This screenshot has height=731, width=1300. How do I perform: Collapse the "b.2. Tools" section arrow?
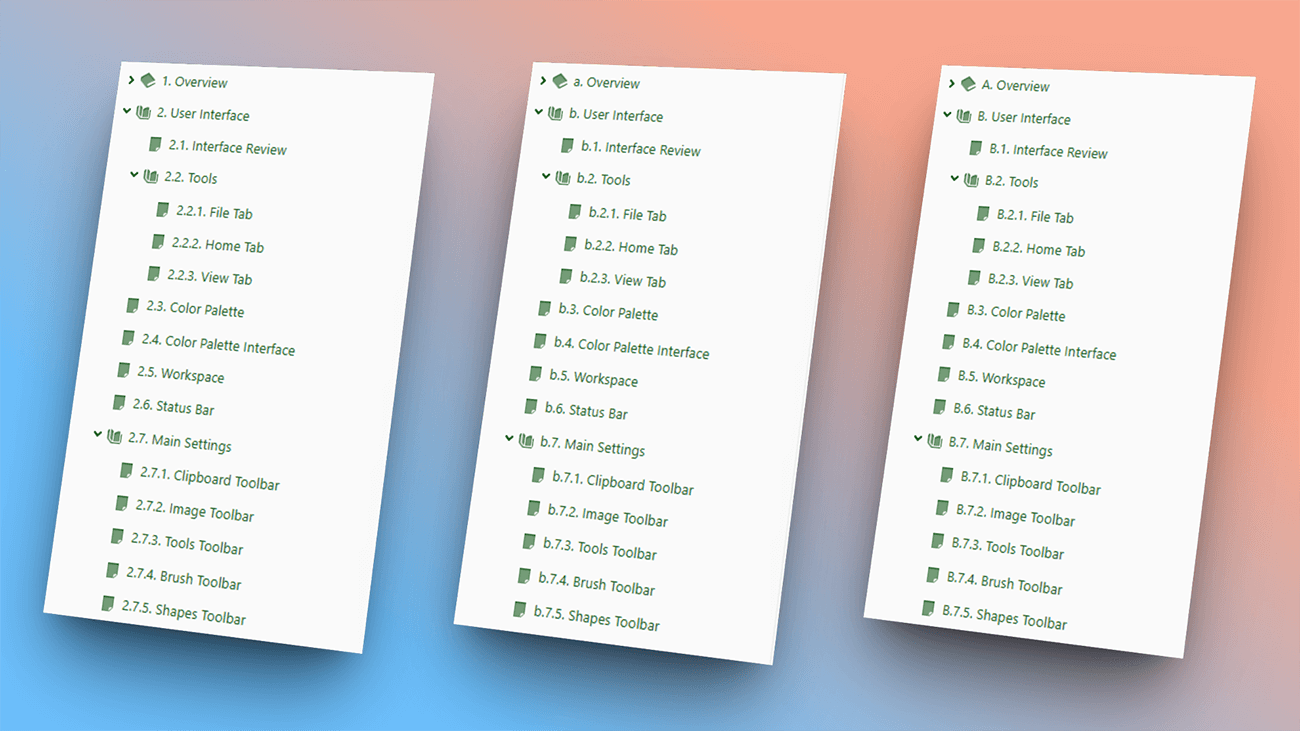click(546, 177)
